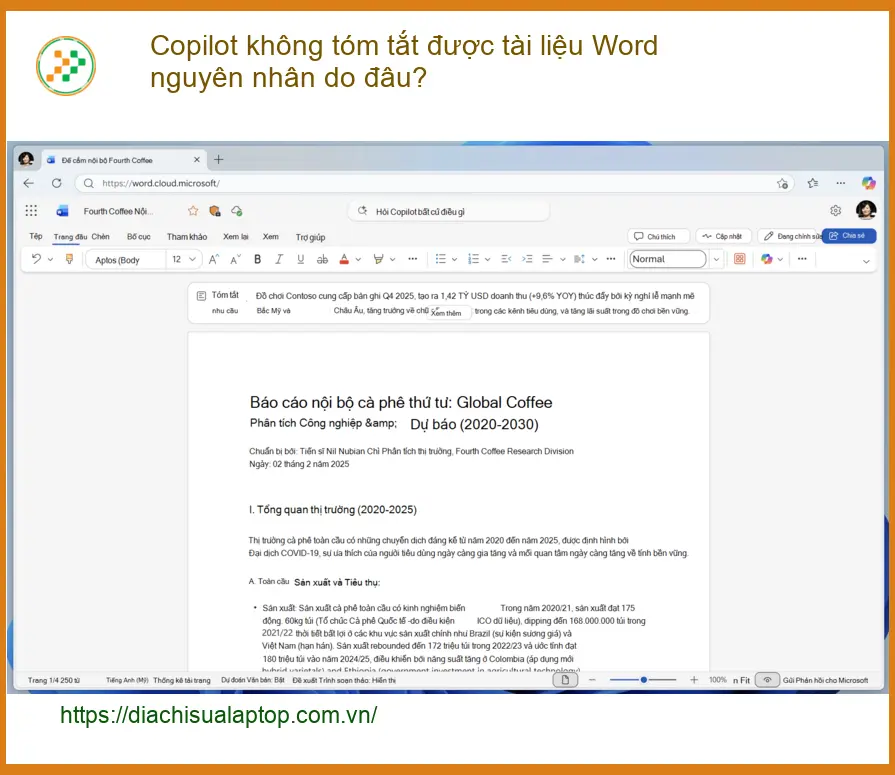Decrease paragraph indent
Image resolution: width=895 pixels, height=775 pixels.
[x=506, y=259]
